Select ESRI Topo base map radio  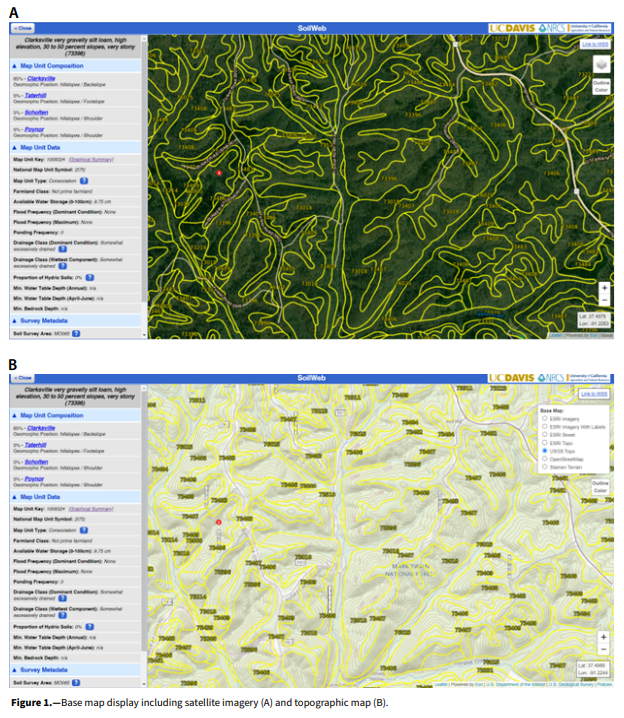pyautogui.click(x=545, y=443)
